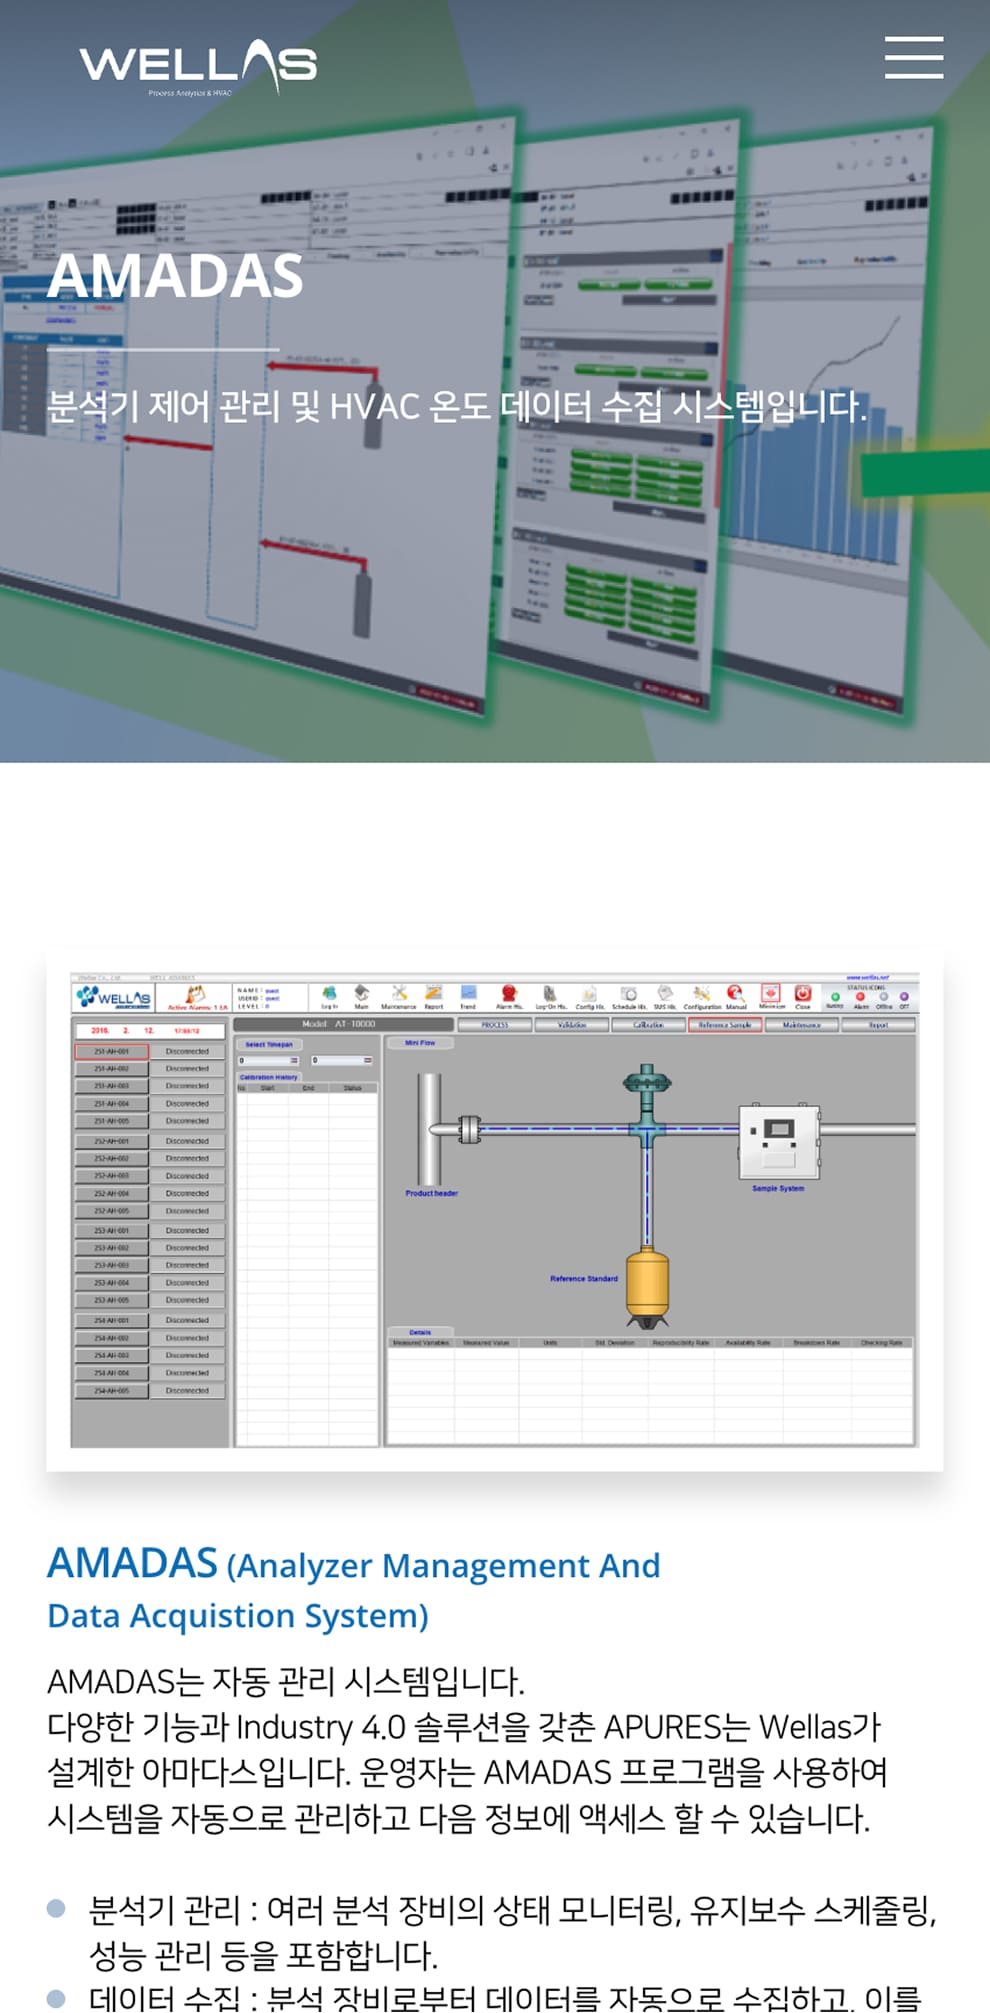990x2013 pixels.
Task: Click the SMS His. icon
Action: (665, 996)
